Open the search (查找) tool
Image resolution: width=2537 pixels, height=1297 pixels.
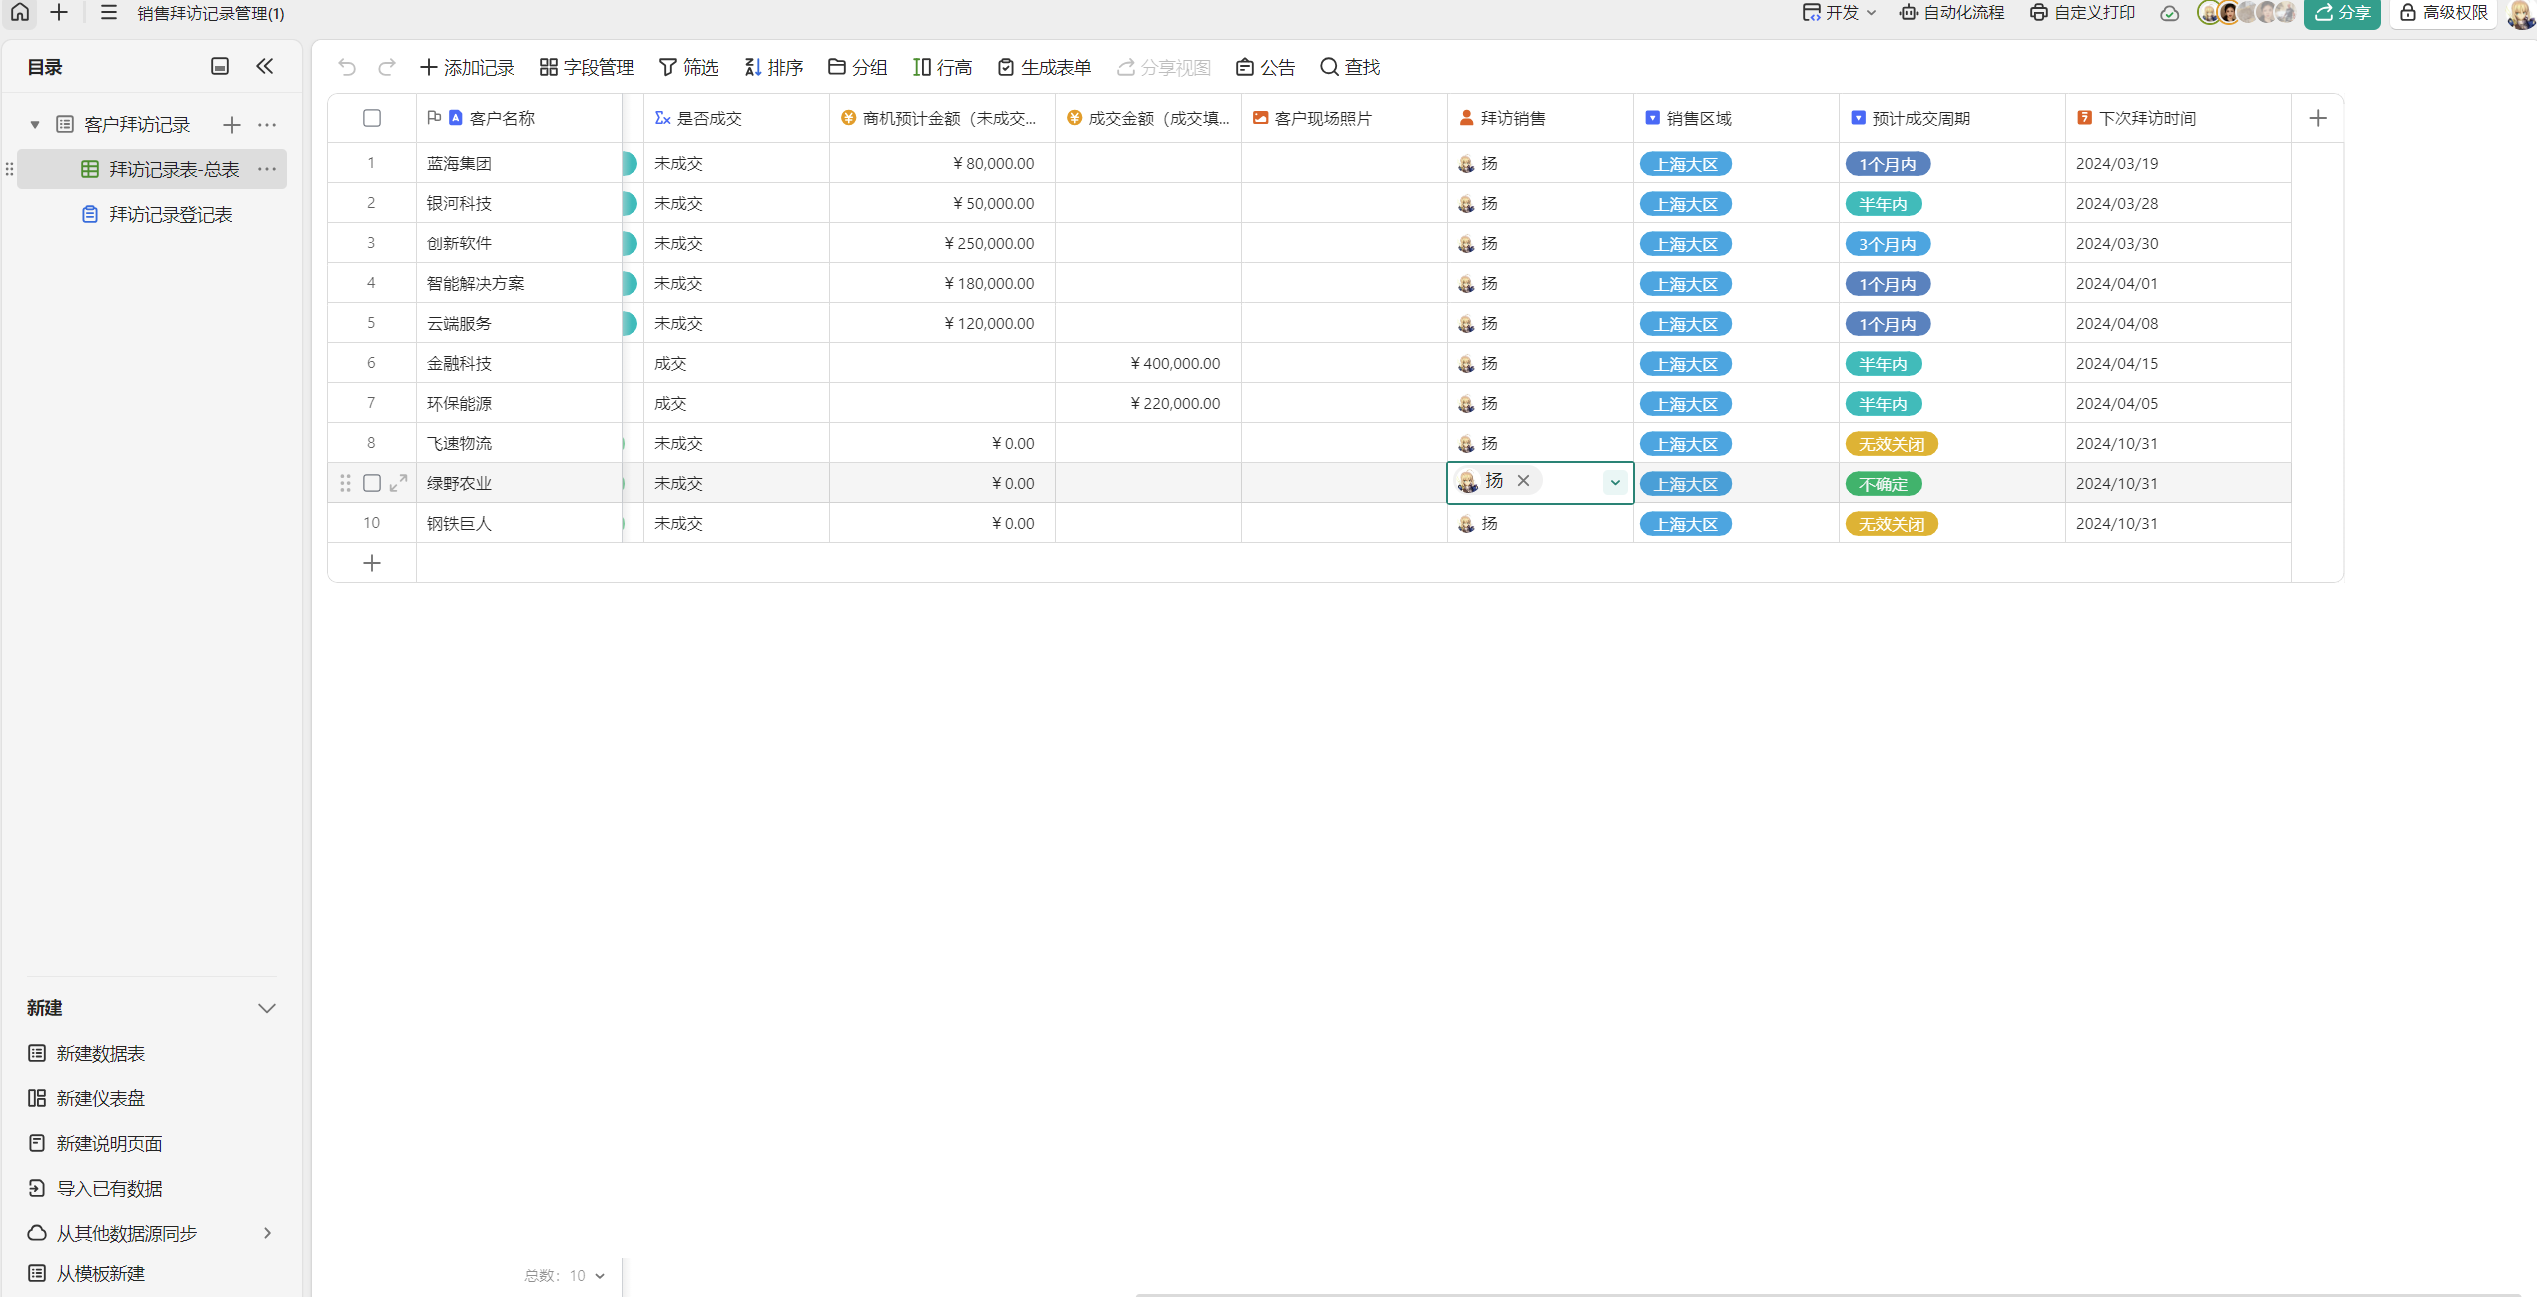(1350, 67)
